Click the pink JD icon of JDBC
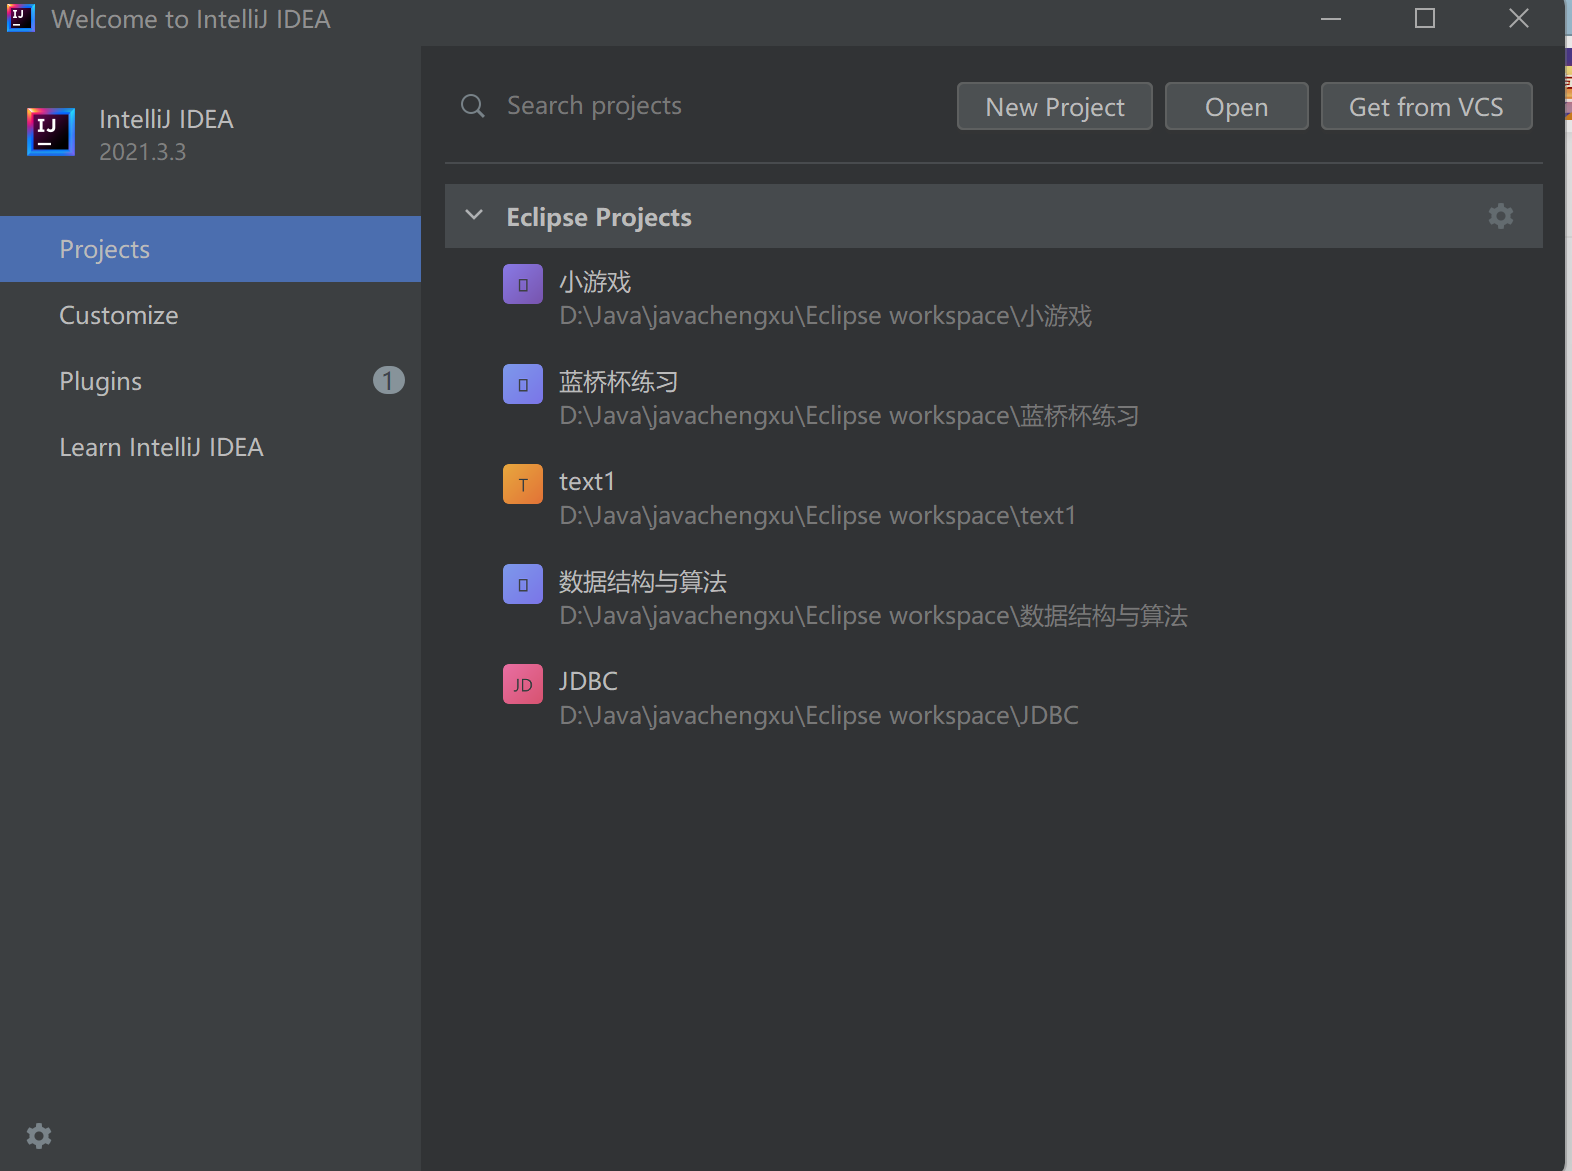 523,684
